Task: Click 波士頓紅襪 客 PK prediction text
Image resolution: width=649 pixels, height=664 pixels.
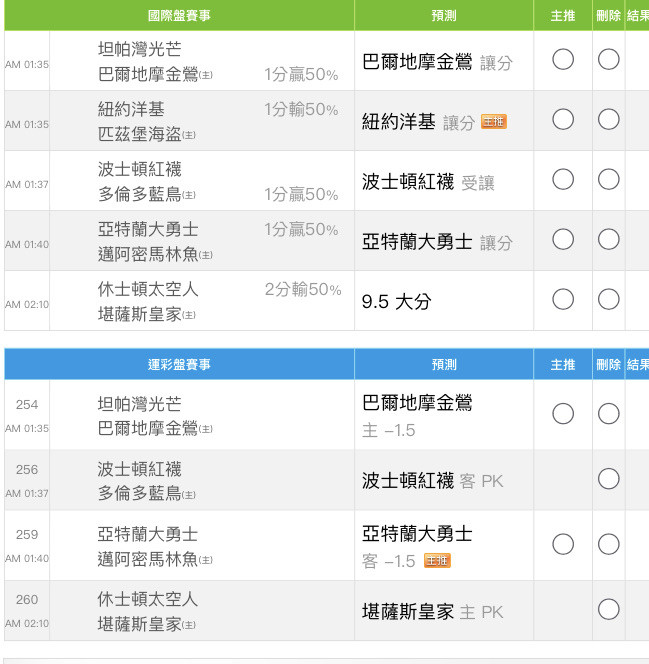Action: coord(432,481)
